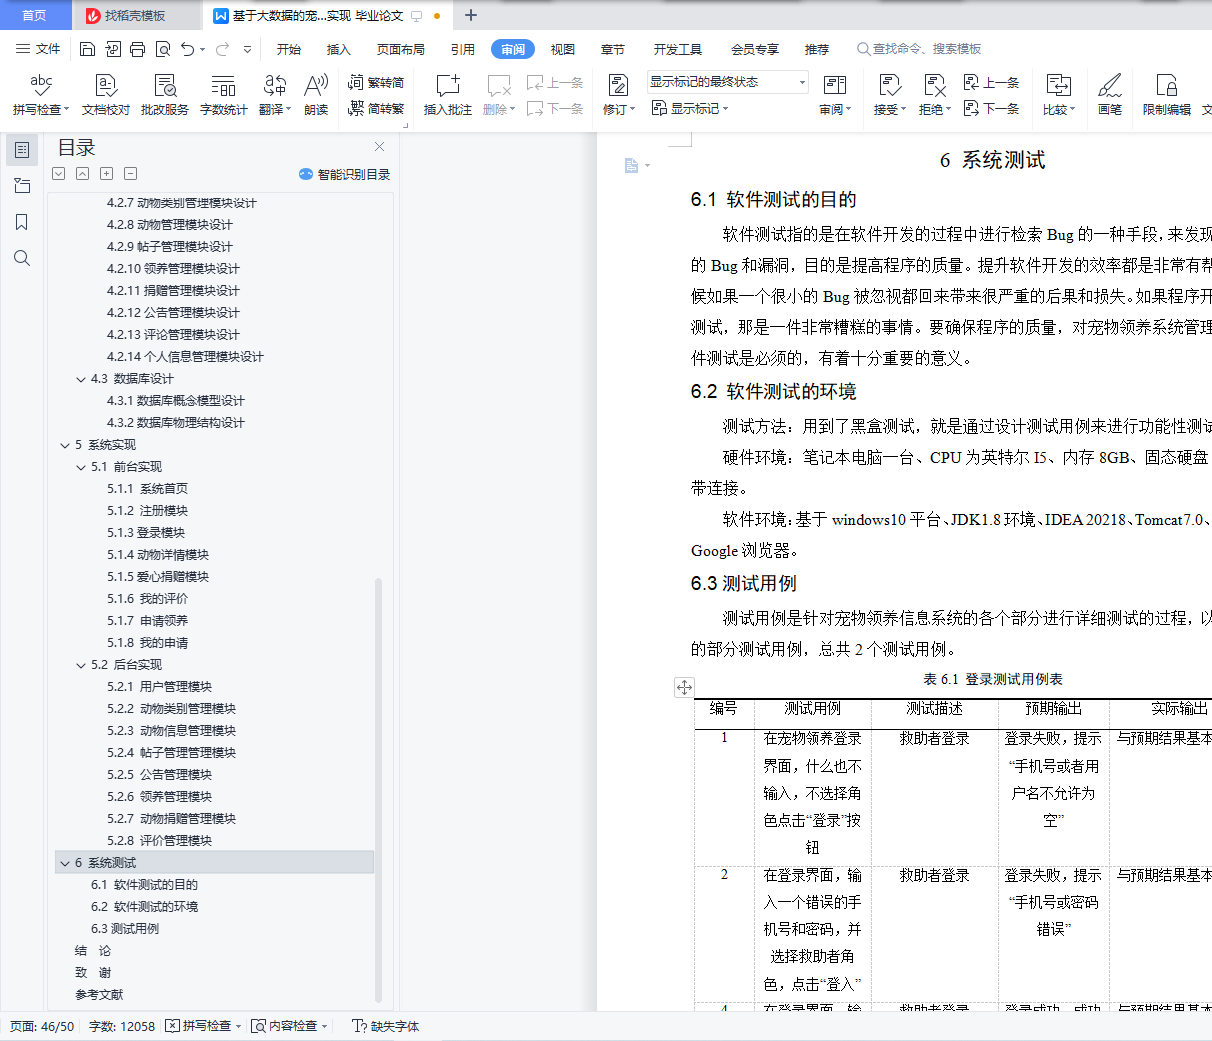This screenshot has height=1041, width=1212.
Task: Collapse the 5.1 前台实现 tree node
Action: 81,467
